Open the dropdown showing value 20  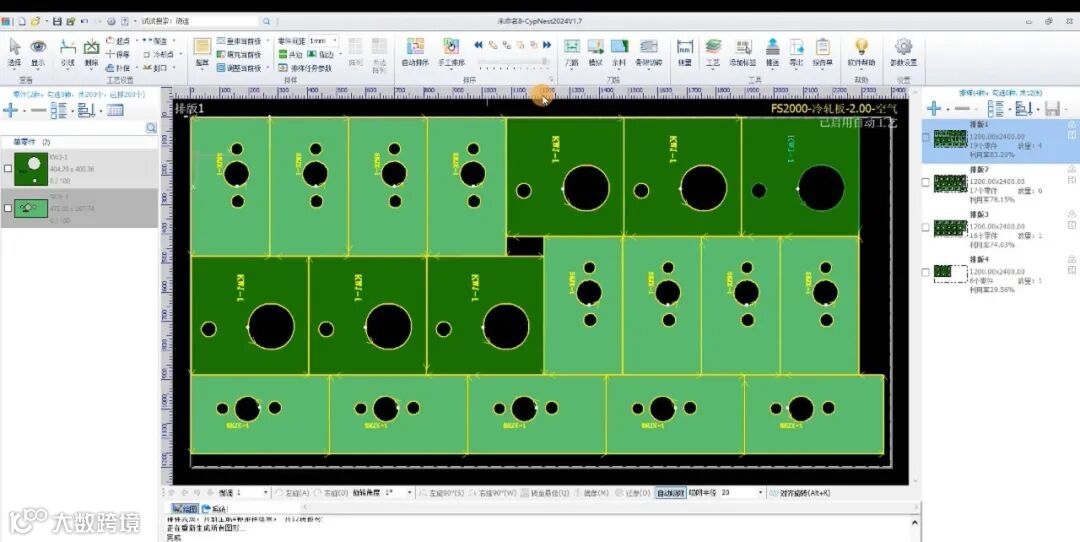click(x=760, y=493)
